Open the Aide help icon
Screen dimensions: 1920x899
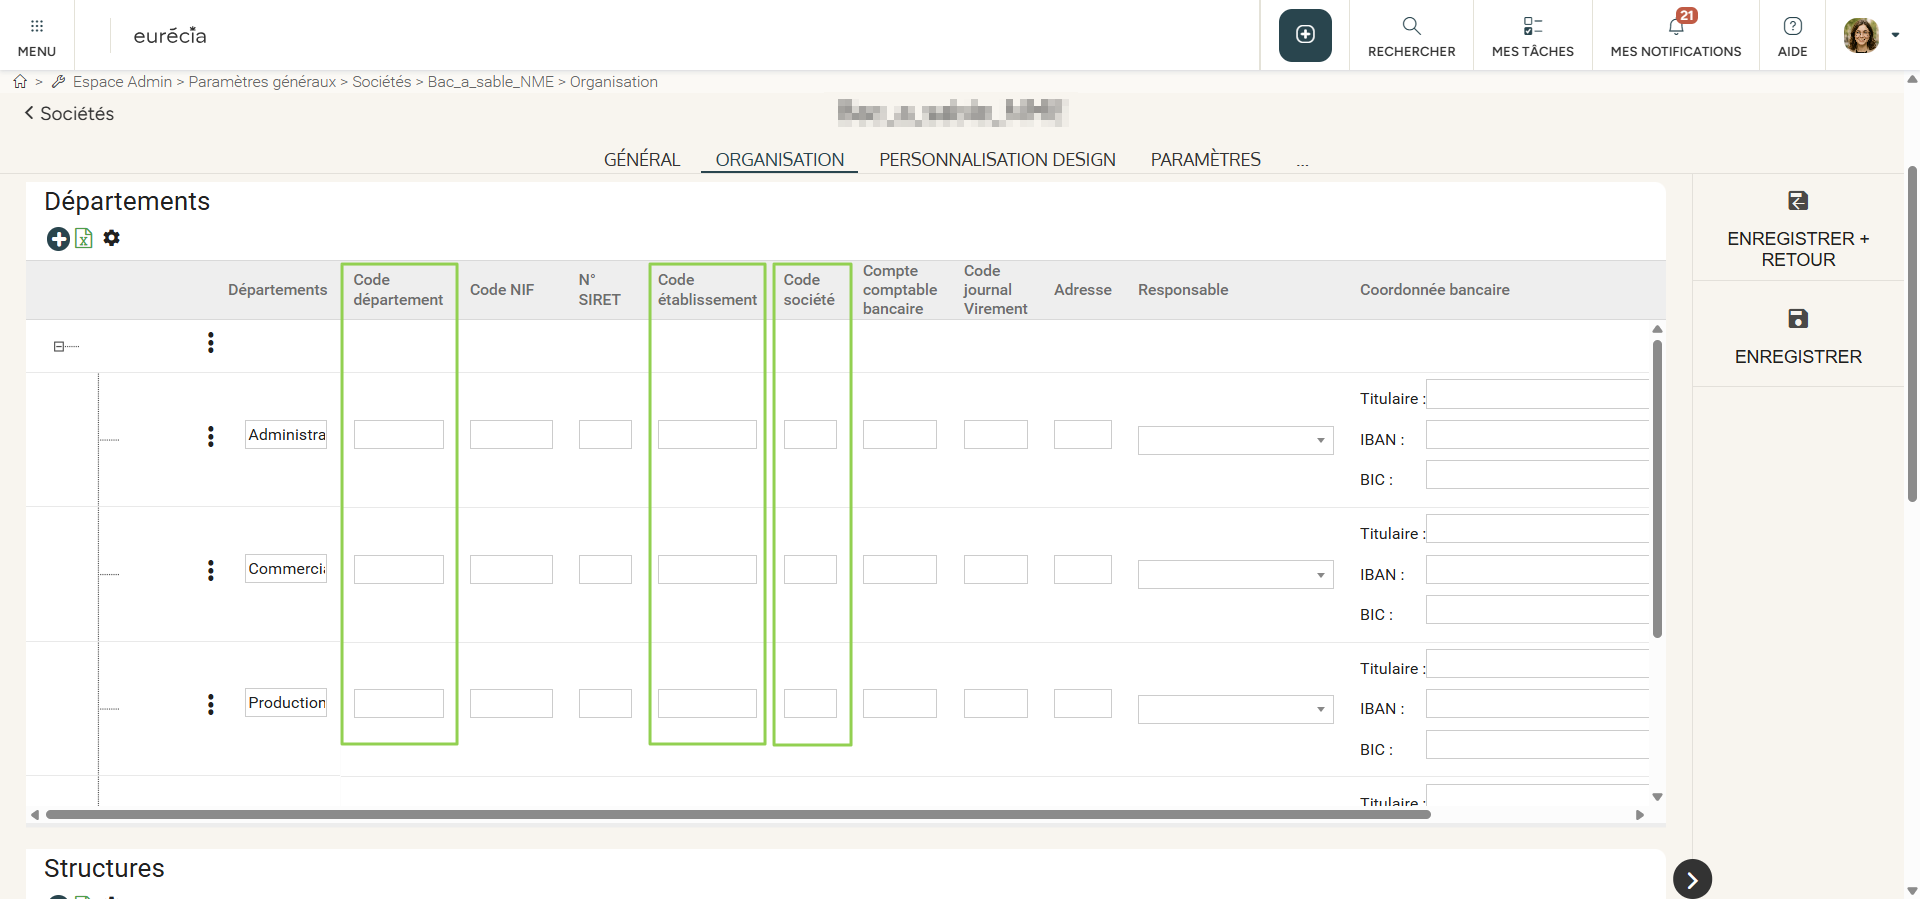[x=1792, y=35]
